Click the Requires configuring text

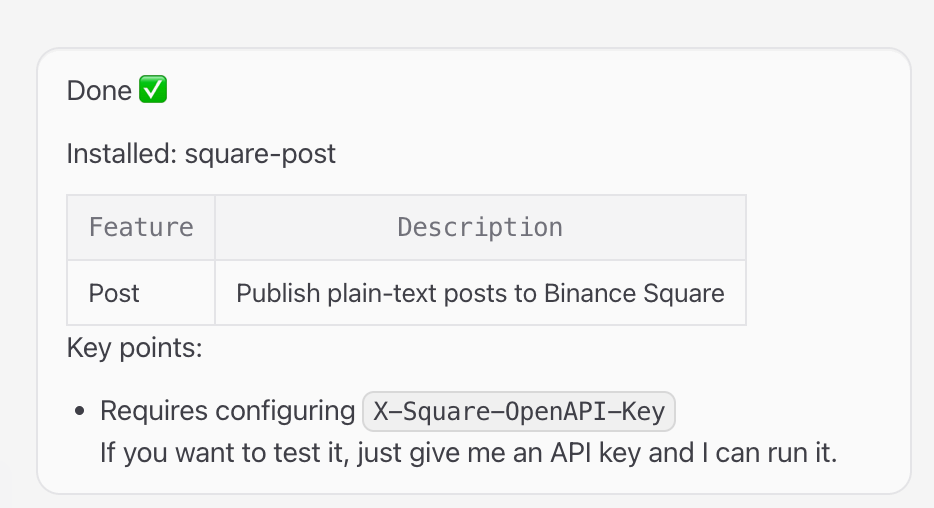227,411
